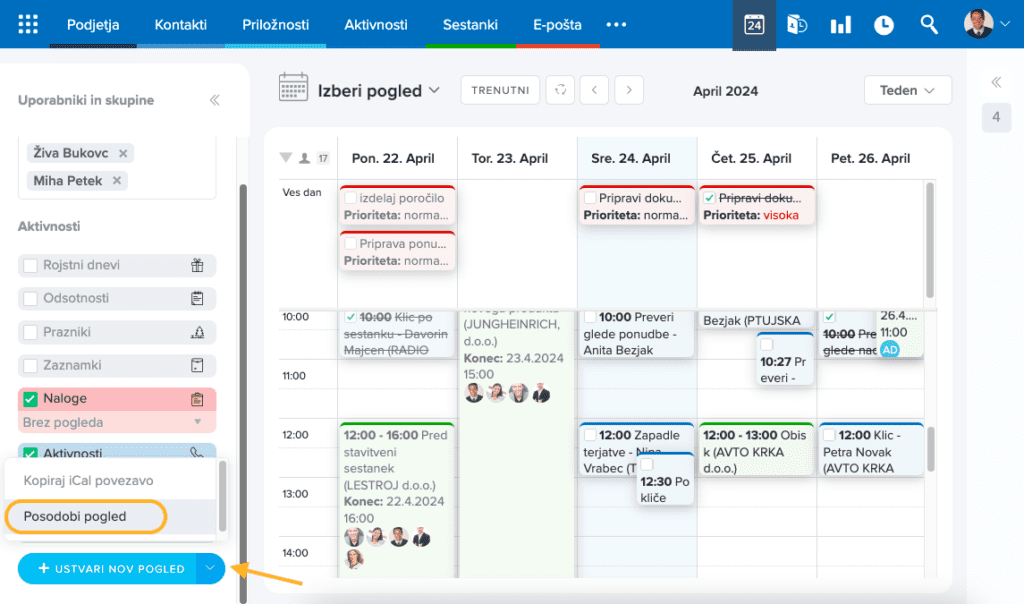Enable the Rojstni dnevi checkbox

coord(31,265)
